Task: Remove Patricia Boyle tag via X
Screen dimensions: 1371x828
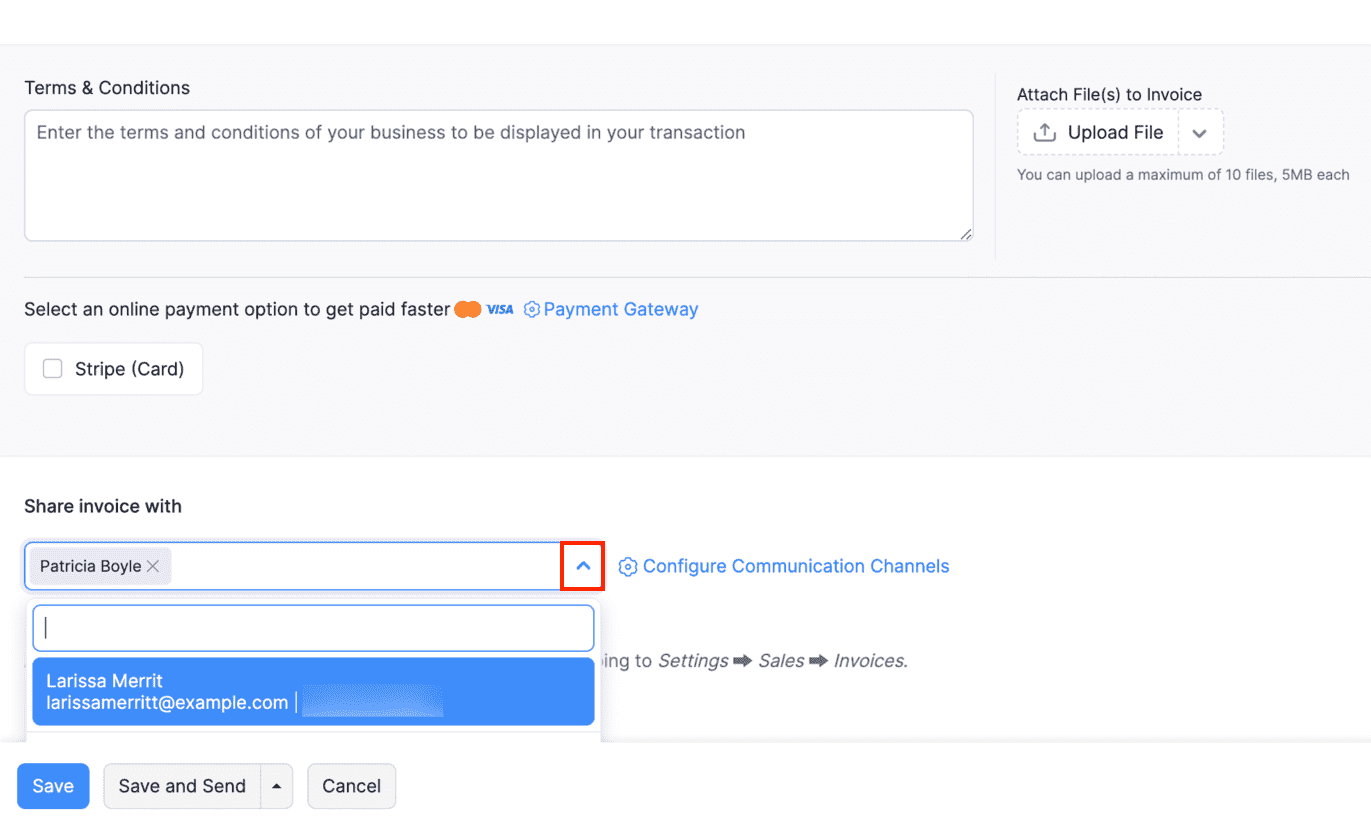Action: click(x=153, y=566)
